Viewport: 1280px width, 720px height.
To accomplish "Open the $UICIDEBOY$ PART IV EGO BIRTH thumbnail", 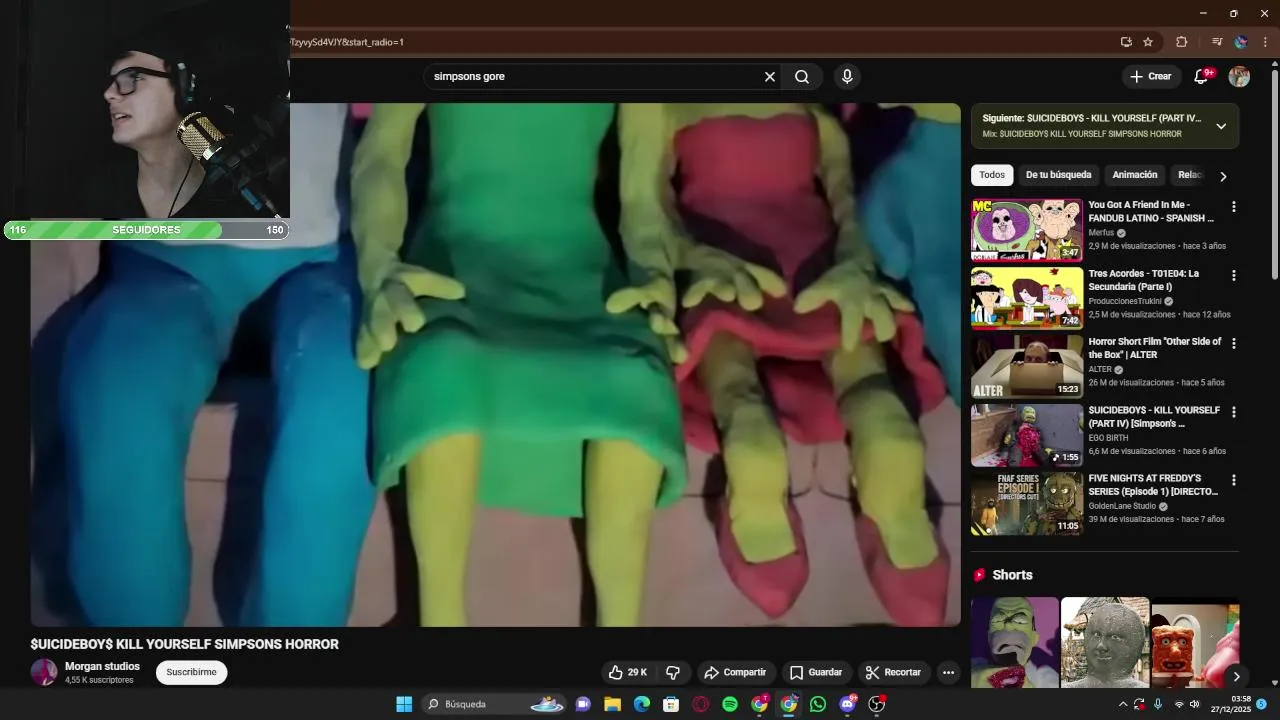I will [x=1027, y=435].
